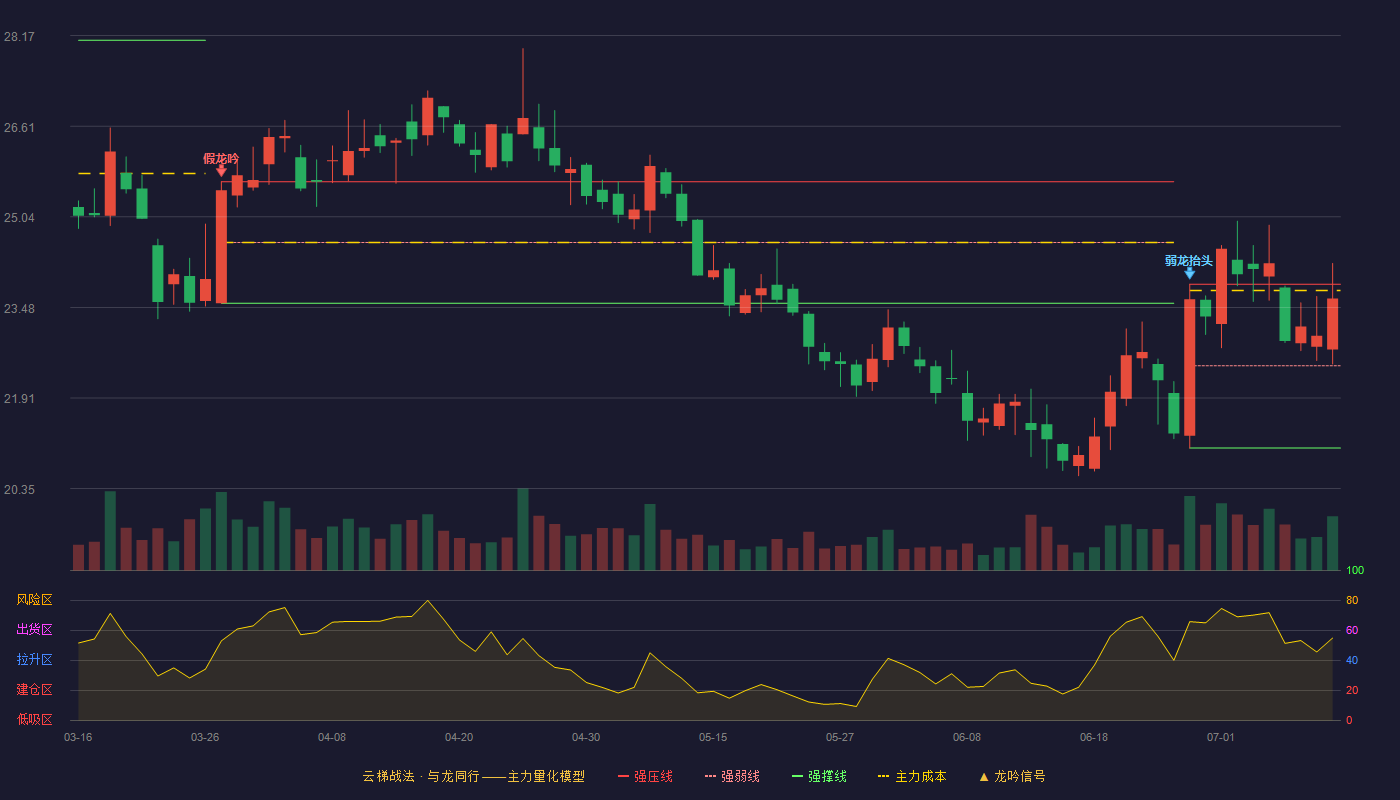Click the tall red candlestick beneath the 假龙吟 arrow

click(221, 247)
